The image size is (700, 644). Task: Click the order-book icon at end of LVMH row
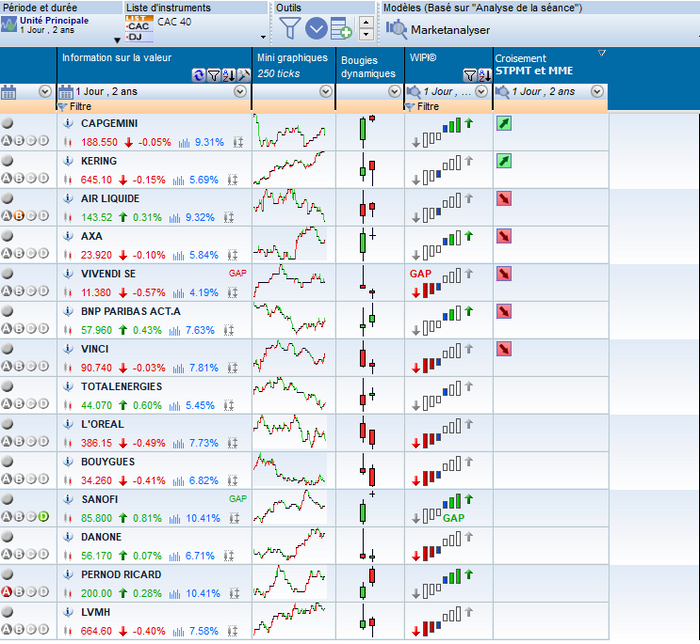coord(233,631)
